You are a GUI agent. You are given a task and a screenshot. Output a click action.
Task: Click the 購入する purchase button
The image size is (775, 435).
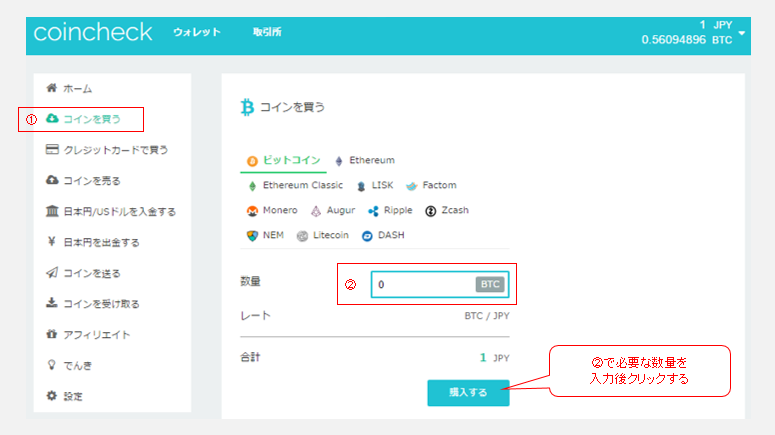point(468,392)
